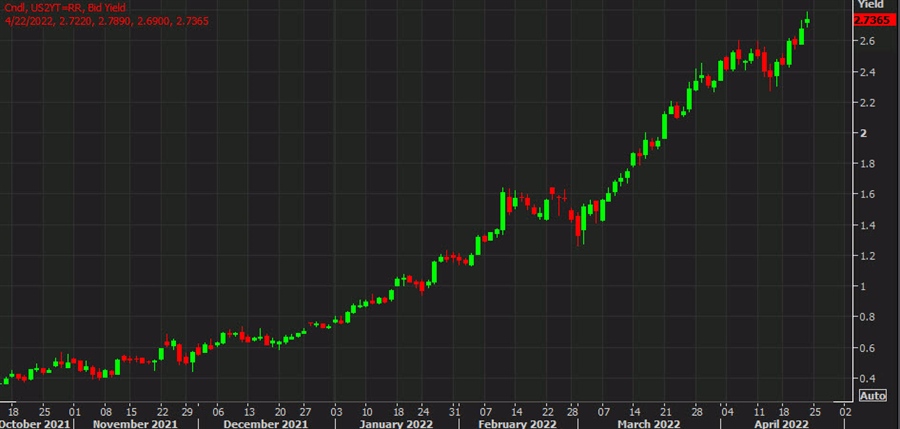Click the 06 date tick label

[219, 411]
